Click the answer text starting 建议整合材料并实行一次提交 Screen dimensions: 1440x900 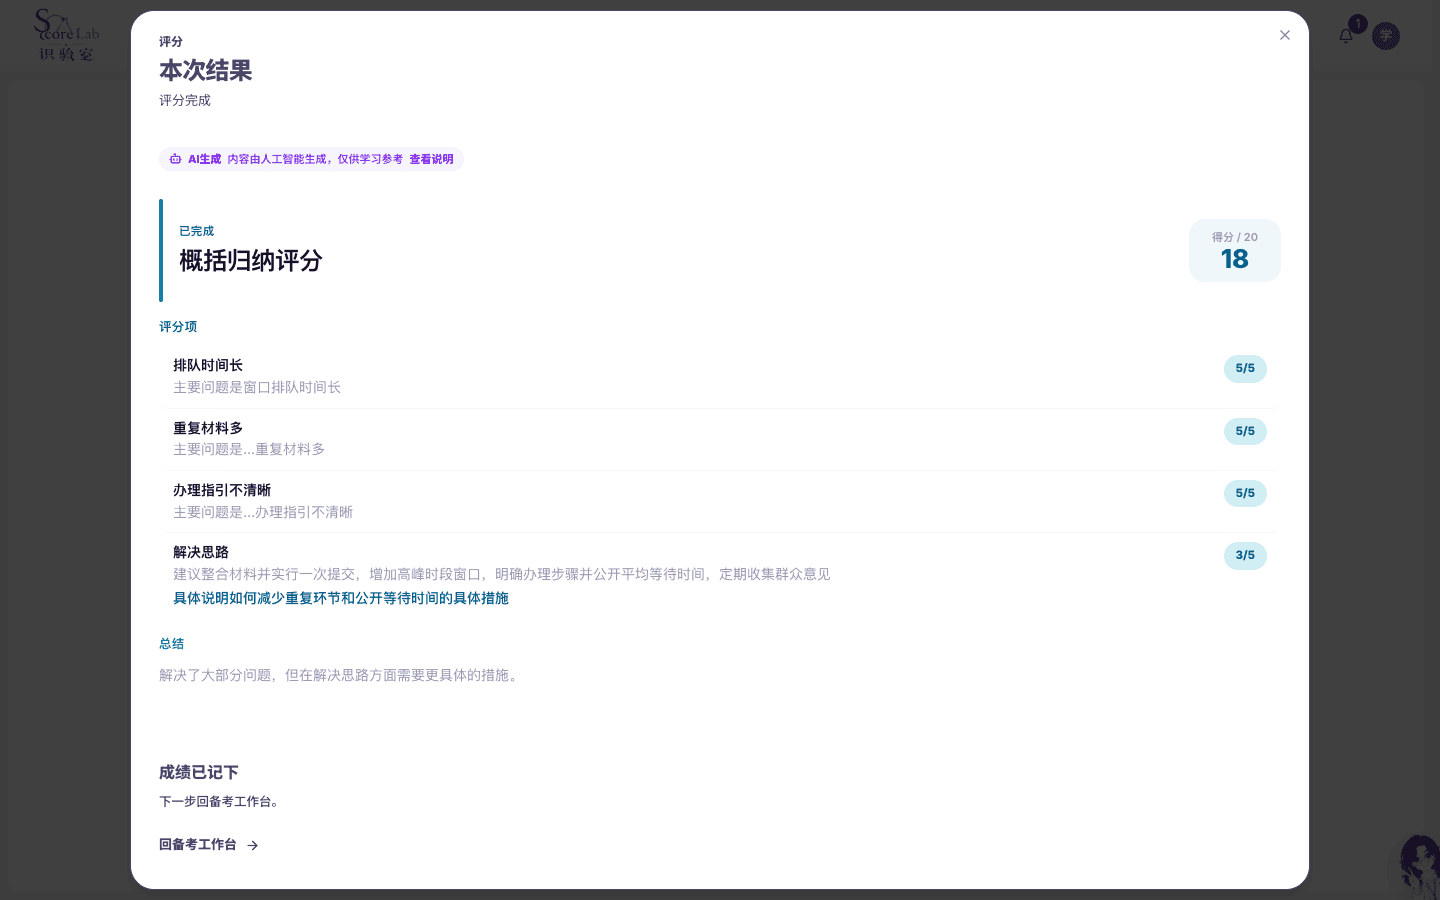coord(502,574)
